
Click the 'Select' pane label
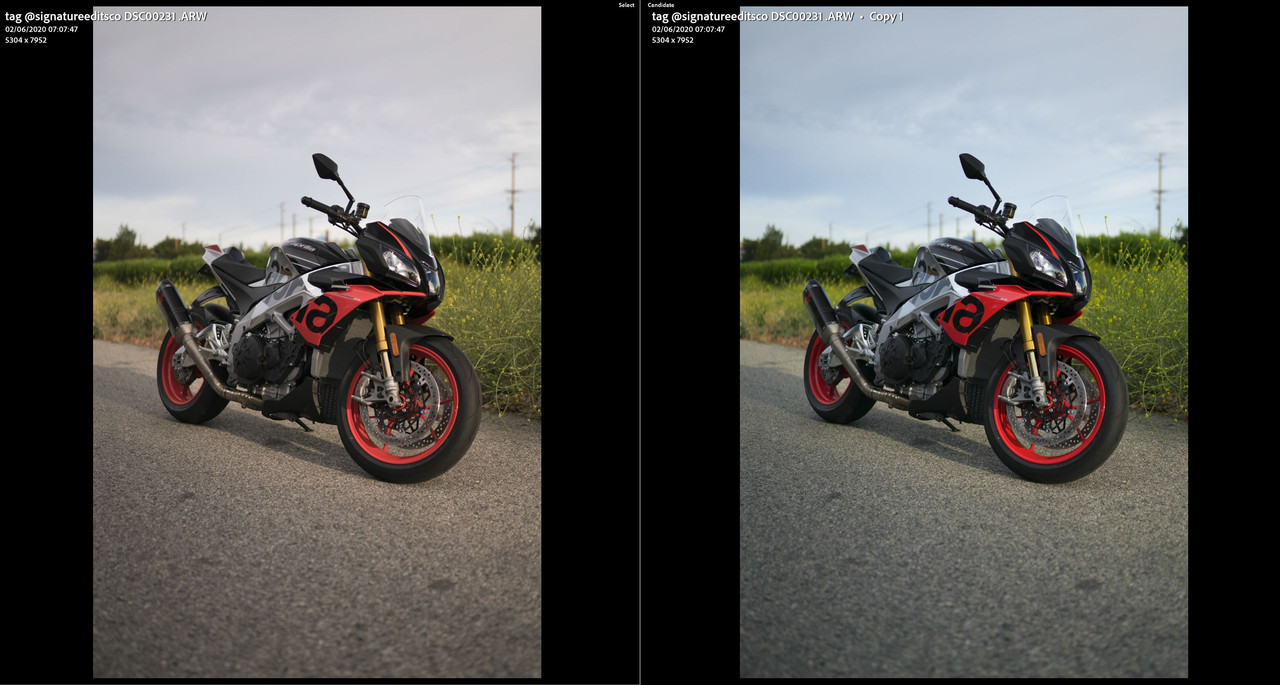coord(626,5)
